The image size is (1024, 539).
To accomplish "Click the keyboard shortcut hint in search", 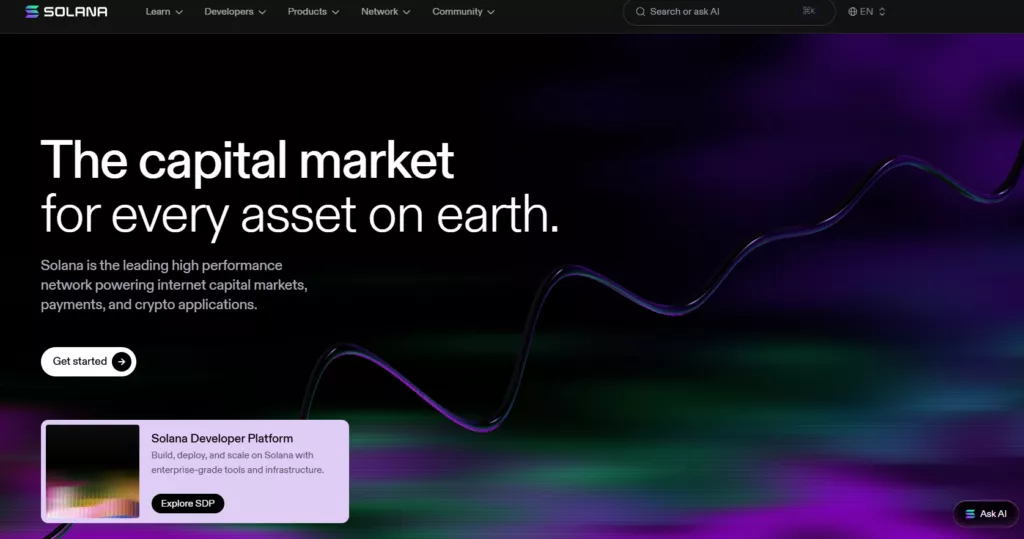I will click(808, 11).
